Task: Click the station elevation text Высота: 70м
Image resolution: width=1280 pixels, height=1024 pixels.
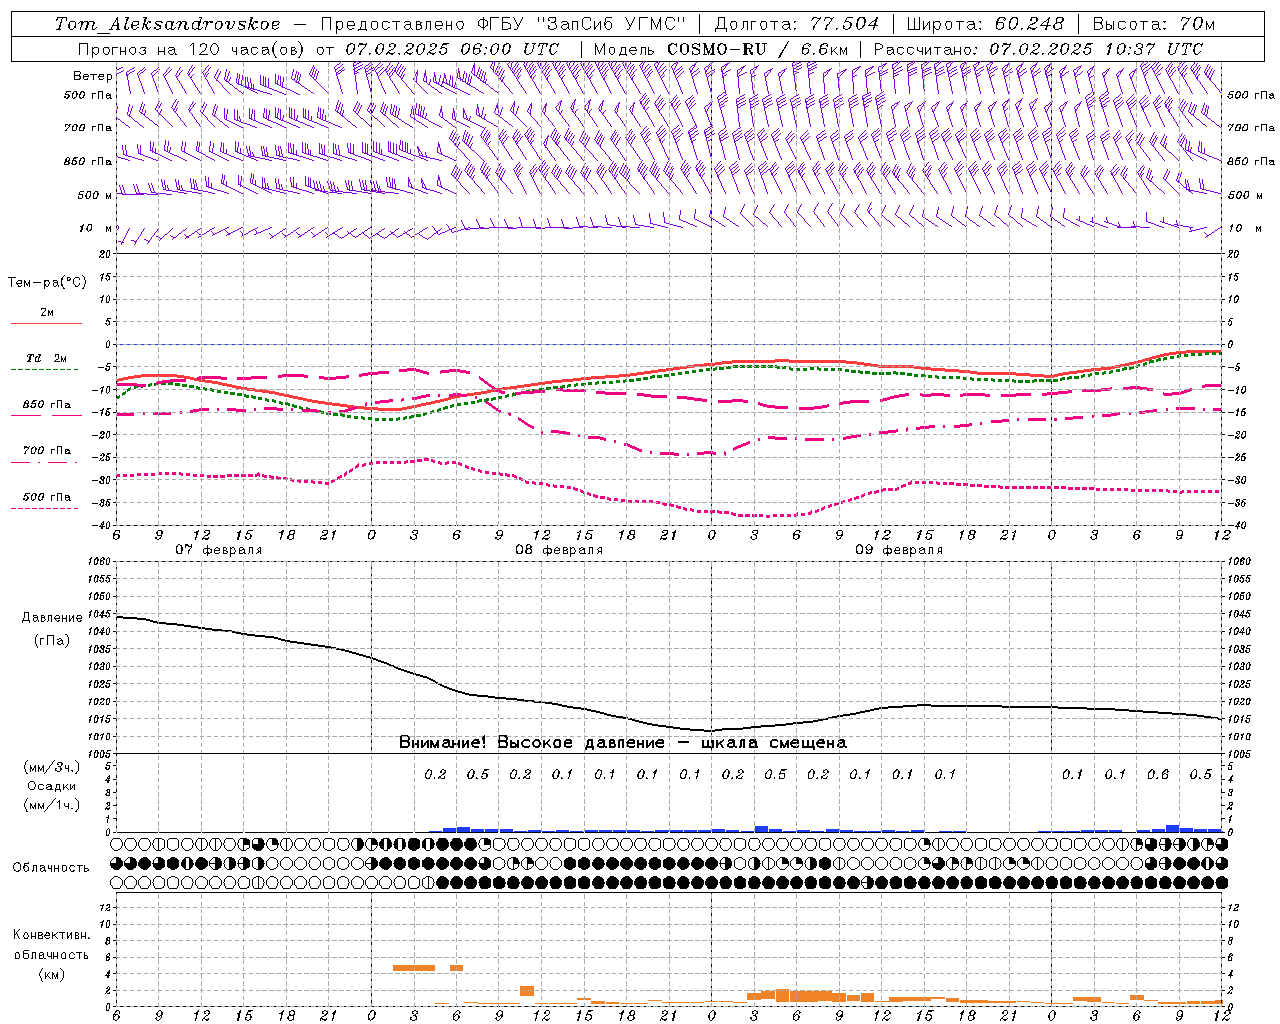Action: (1154, 24)
